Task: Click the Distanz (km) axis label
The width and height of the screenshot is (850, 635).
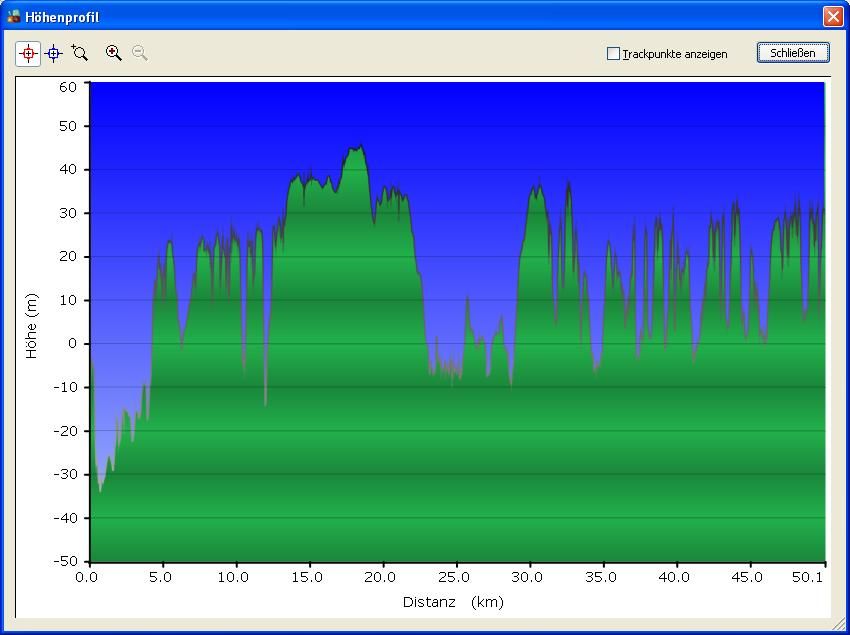Action: [453, 602]
